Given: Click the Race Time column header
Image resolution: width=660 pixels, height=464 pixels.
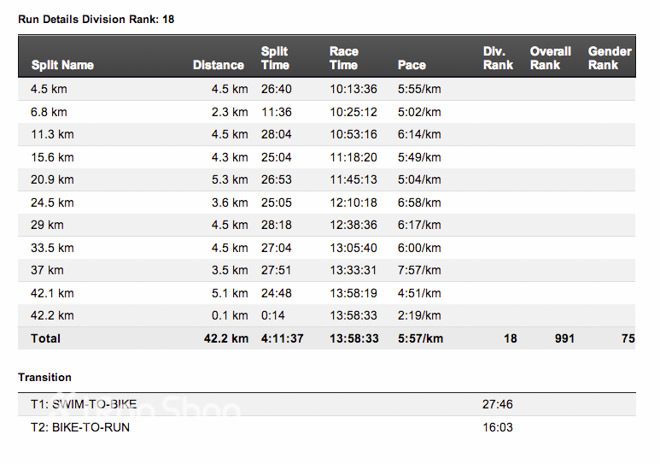Looking at the screenshot, I should [344, 58].
